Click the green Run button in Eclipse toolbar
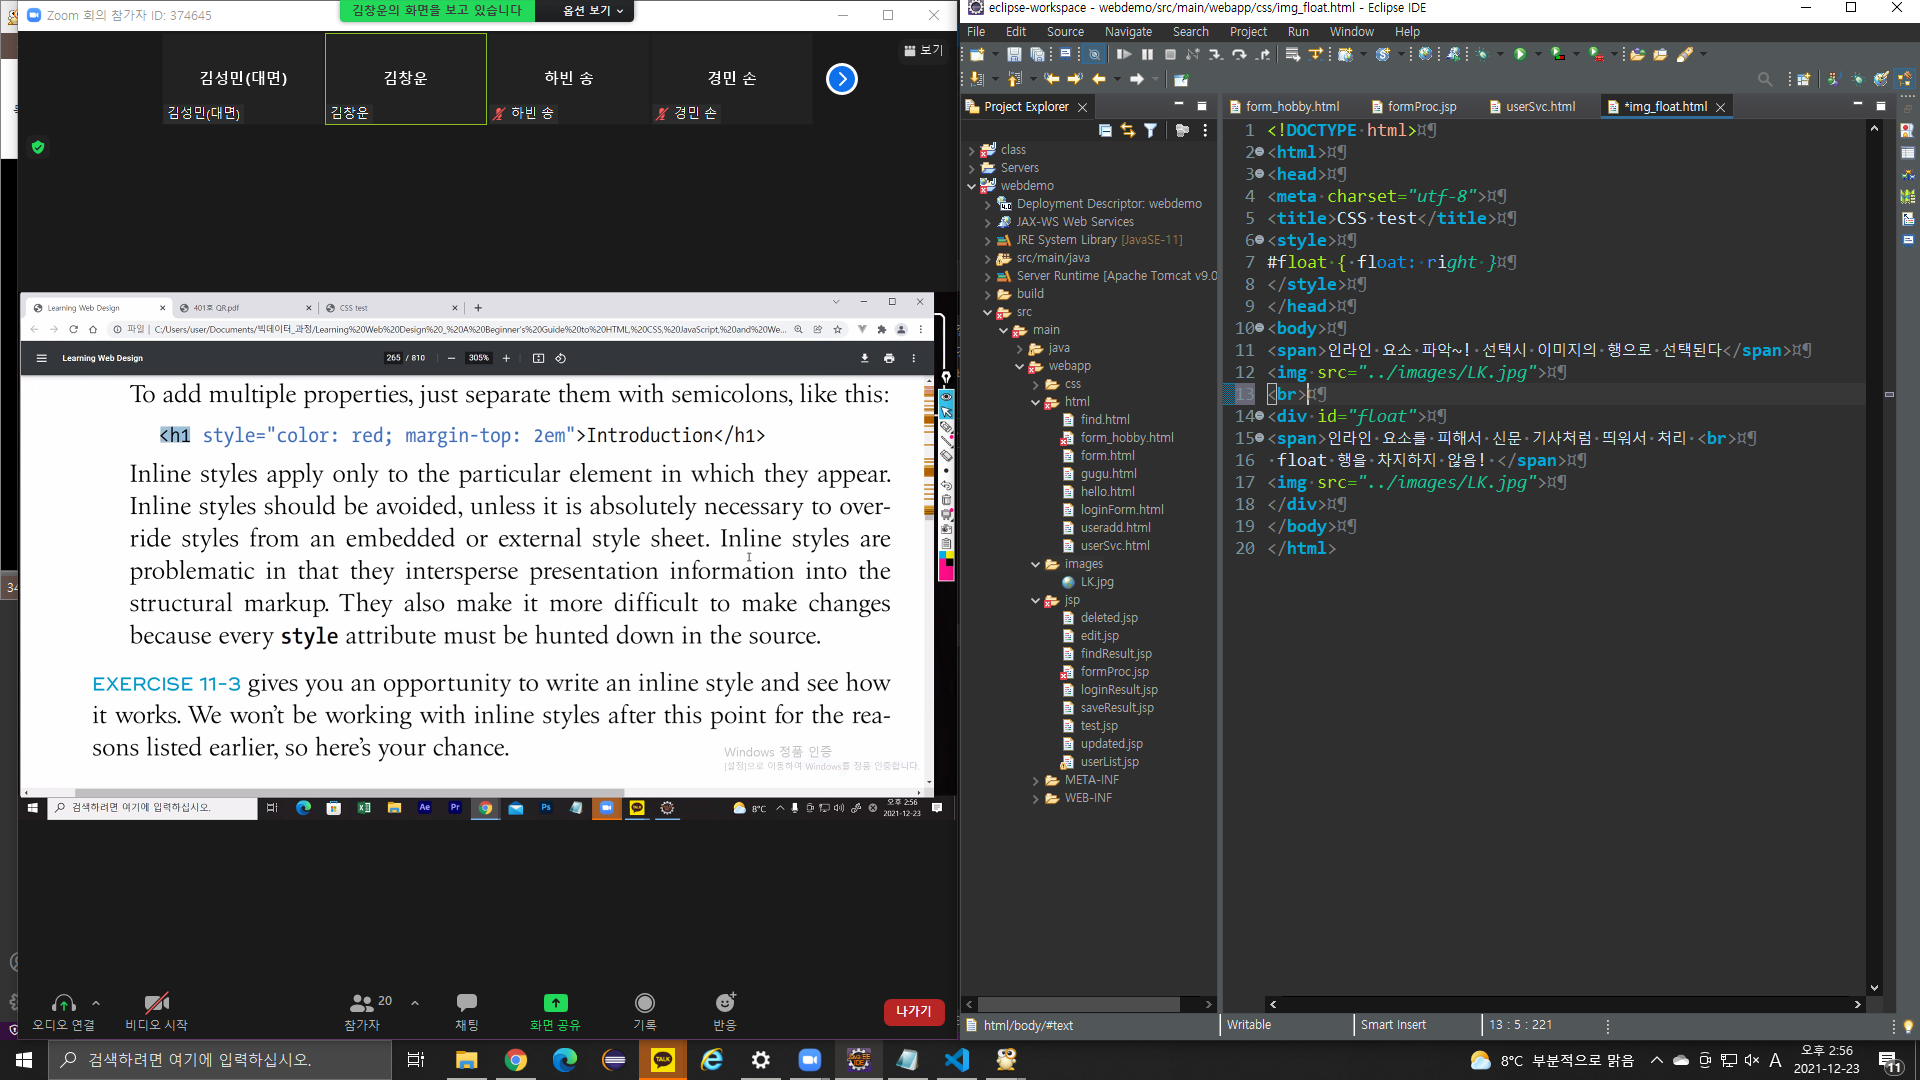The image size is (1920, 1080). pyautogui.click(x=1520, y=54)
